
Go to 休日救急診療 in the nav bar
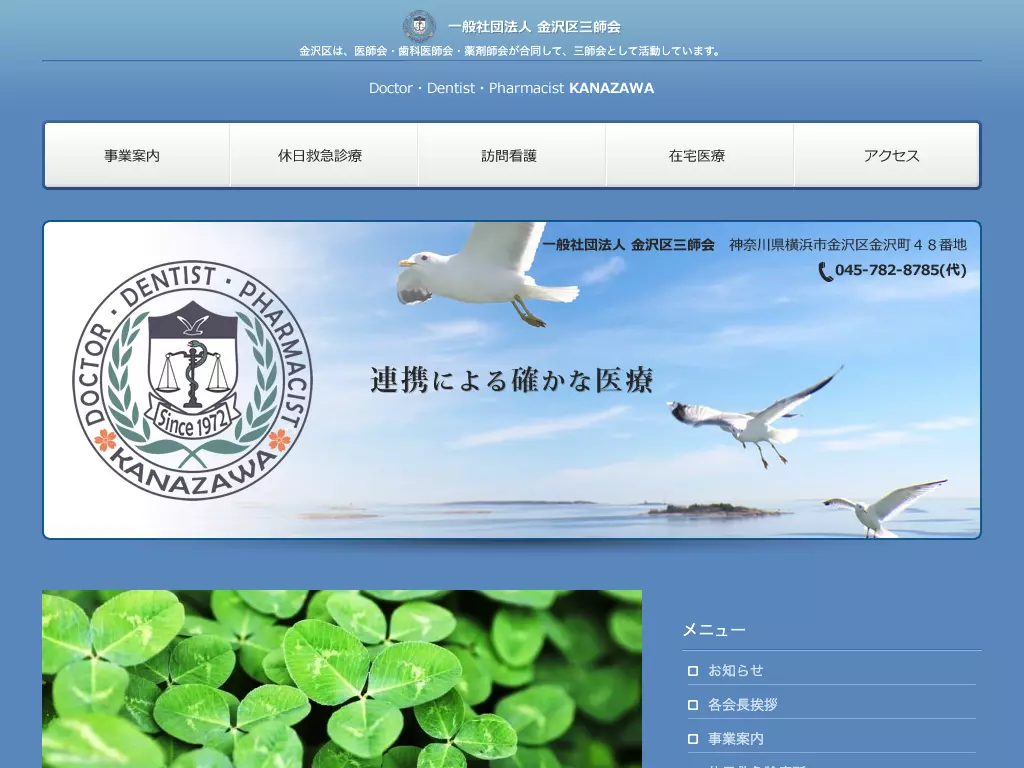(x=324, y=155)
